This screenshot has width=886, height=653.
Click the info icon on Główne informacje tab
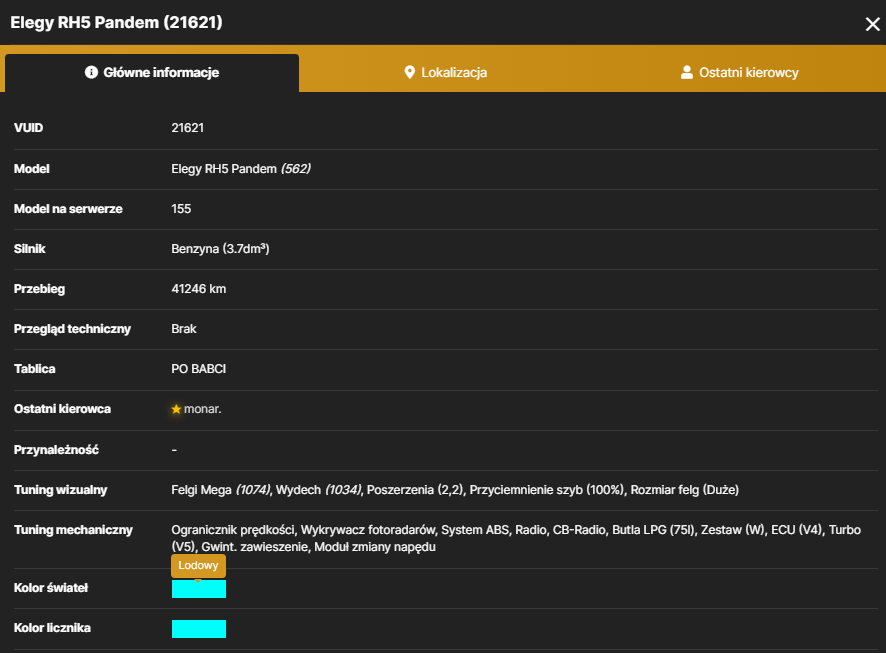click(91, 72)
